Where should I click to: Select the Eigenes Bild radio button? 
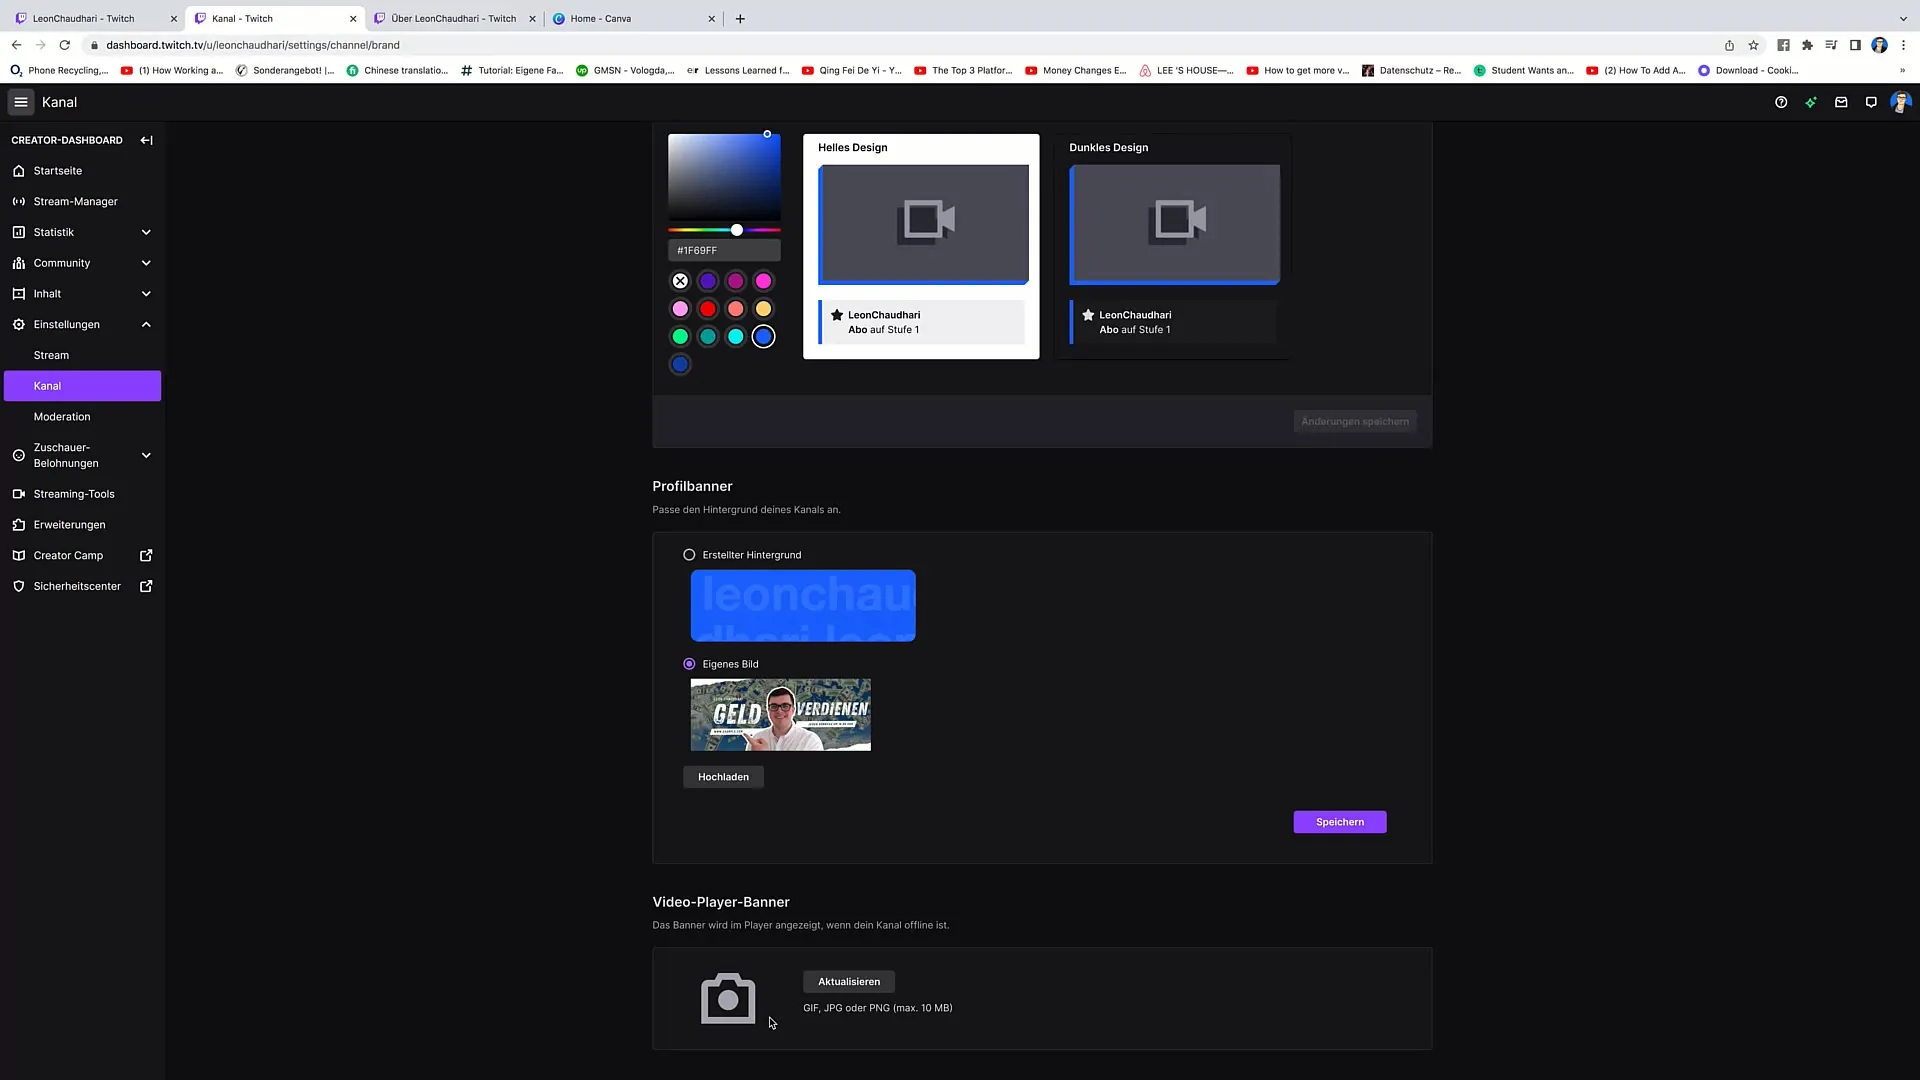(x=690, y=663)
